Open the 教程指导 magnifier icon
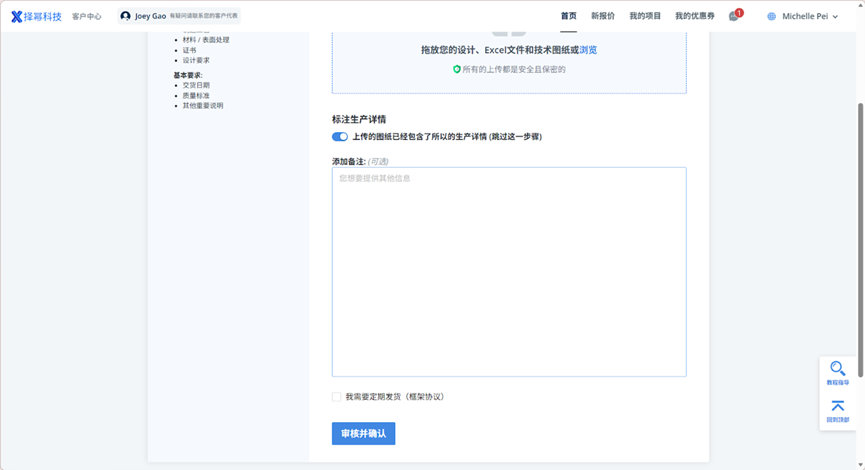The image size is (865, 470). [837, 369]
